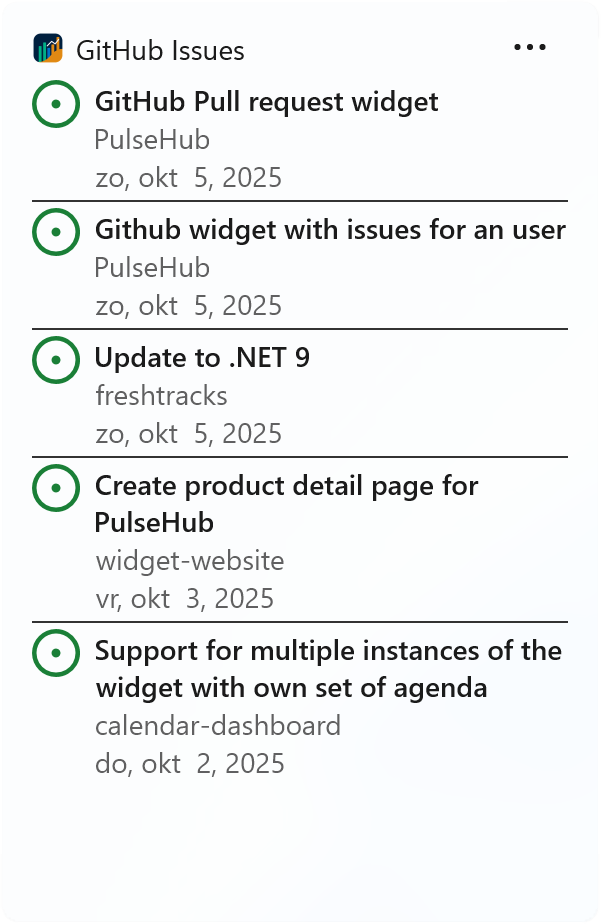Click the open icon beside Create product detail page
The image size is (601, 924).
(57, 489)
